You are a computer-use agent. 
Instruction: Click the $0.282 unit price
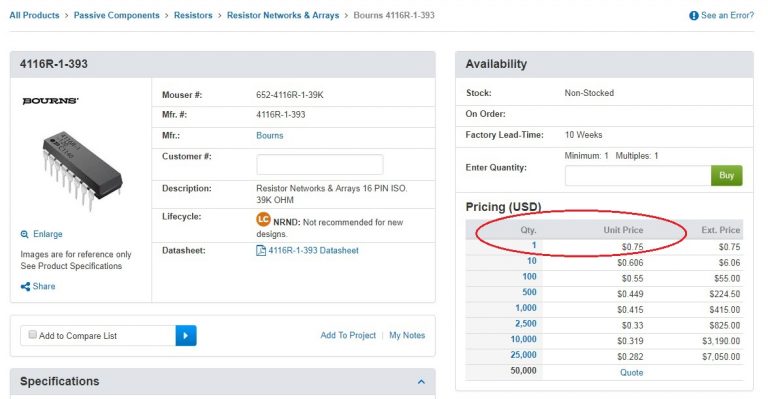(x=630, y=357)
